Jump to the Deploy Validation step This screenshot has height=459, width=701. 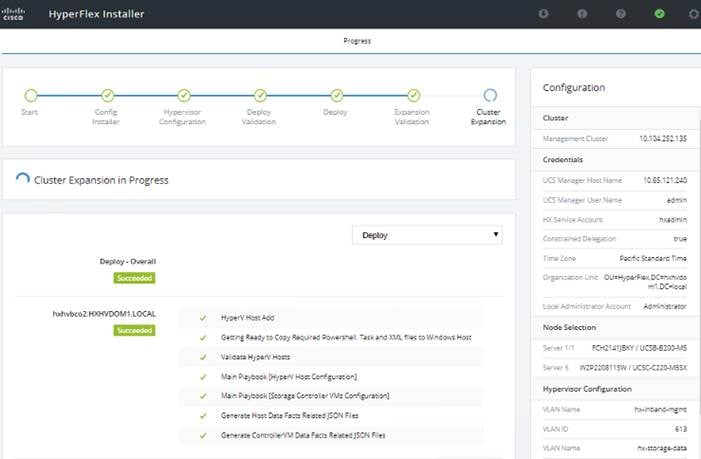coord(260,95)
